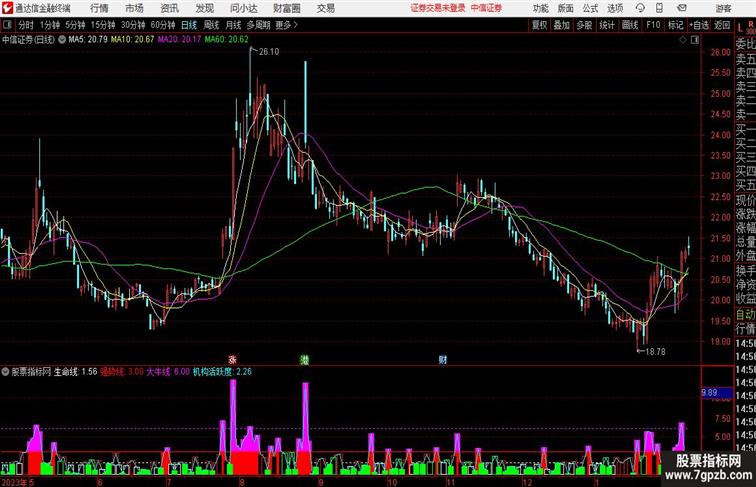Click the 港 marker below the chart
The height and width of the screenshot is (487, 756).
click(x=305, y=360)
